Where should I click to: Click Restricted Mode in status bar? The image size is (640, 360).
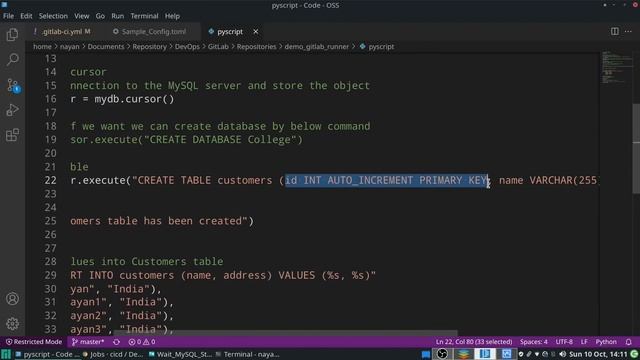tap(33, 342)
